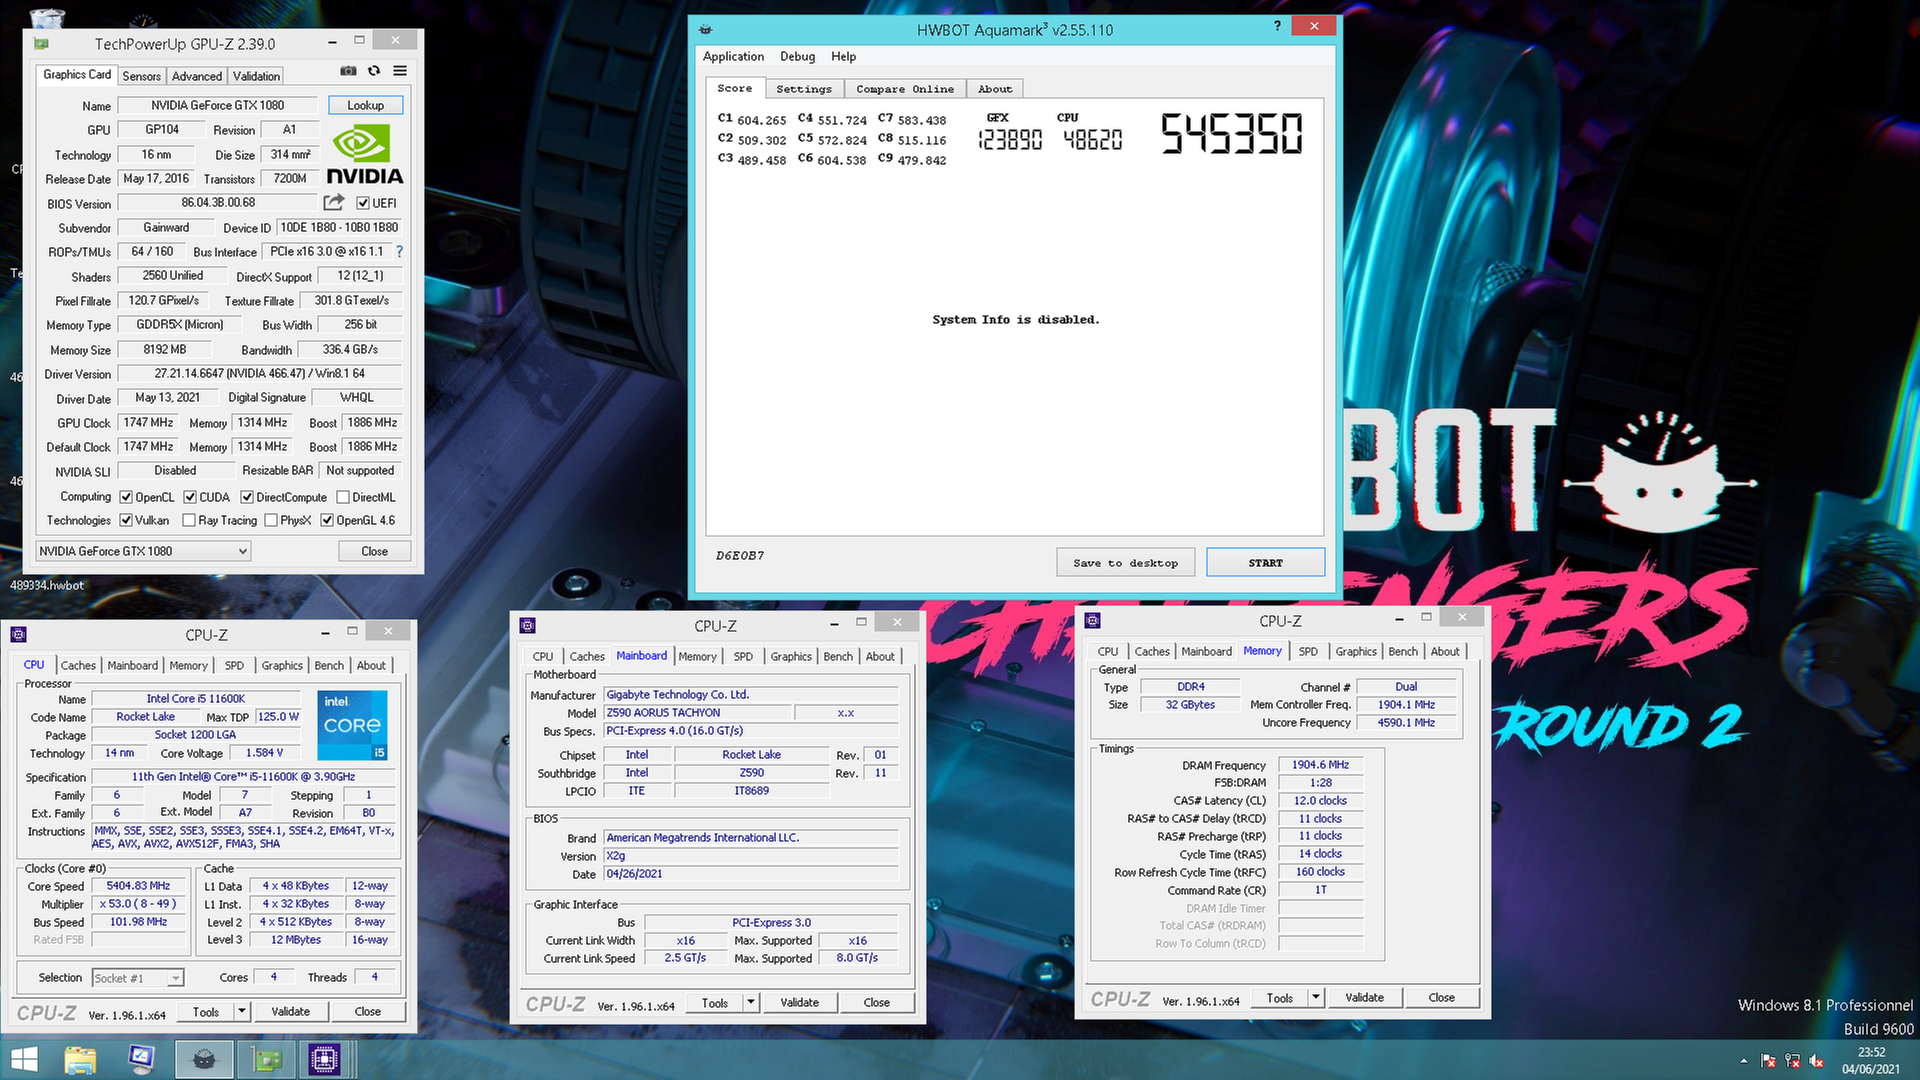Click the Aquamark title bar app icon
The width and height of the screenshot is (1920, 1080).
[705, 29]
